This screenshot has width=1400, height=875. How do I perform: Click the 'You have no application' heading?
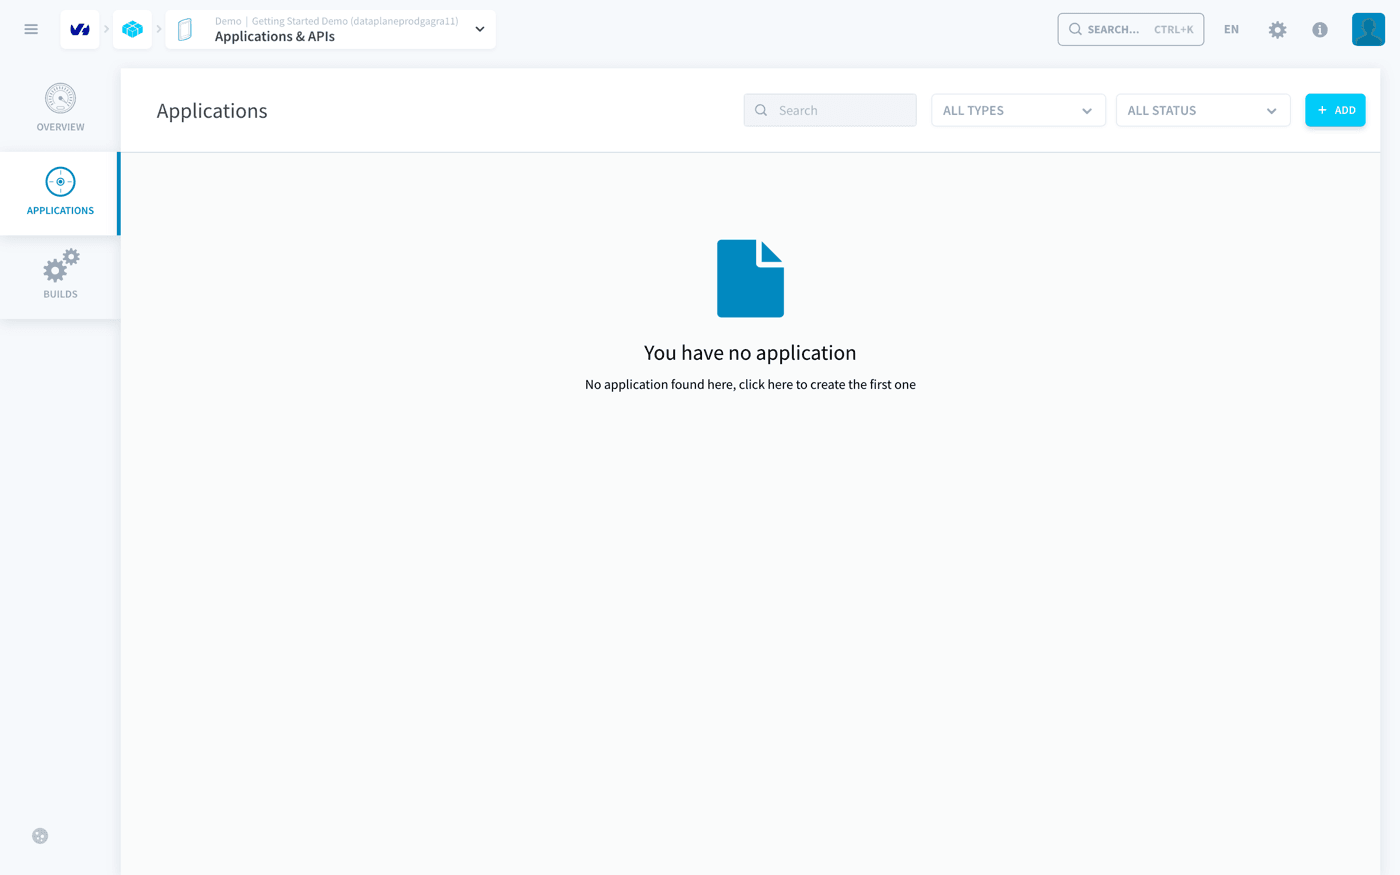[750, 352]
